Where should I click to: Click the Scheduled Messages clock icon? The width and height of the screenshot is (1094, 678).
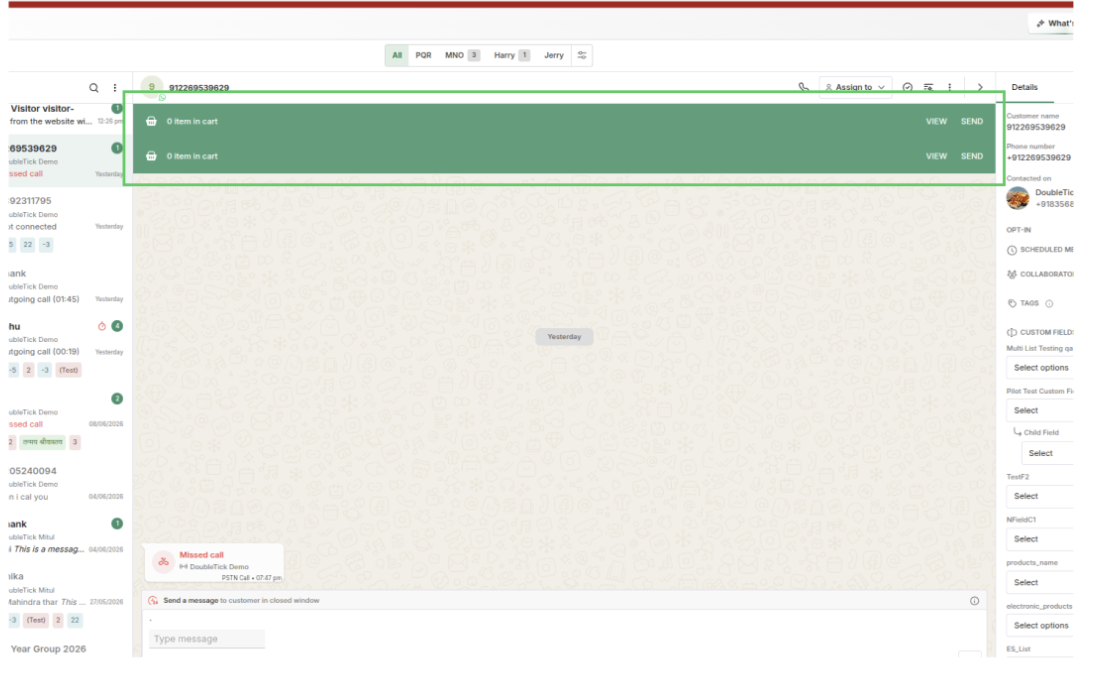pyautogui.click(x=1012, y=250)
